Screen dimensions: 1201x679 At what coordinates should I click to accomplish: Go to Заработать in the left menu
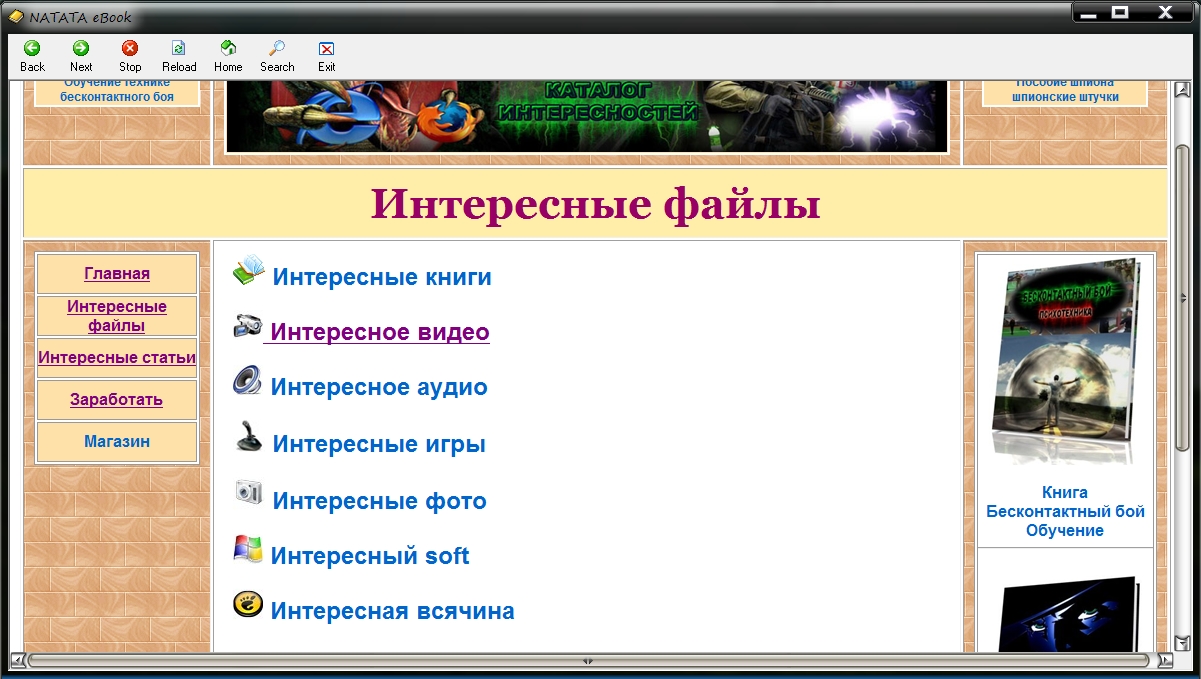tap(117, 400)
